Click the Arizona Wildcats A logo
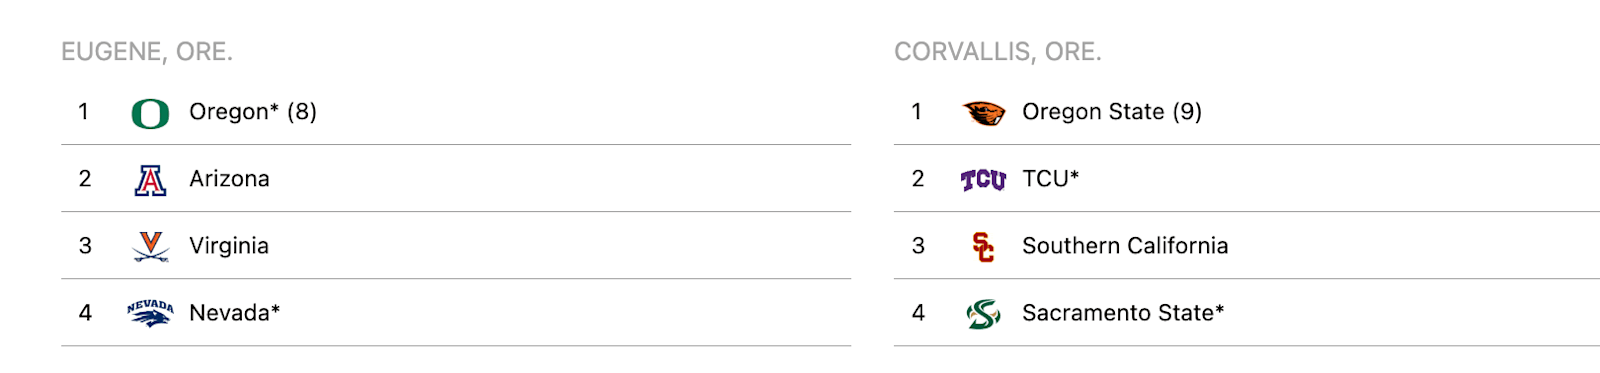Viewport: 1600px width, 373px height. [x=150, y=180]
